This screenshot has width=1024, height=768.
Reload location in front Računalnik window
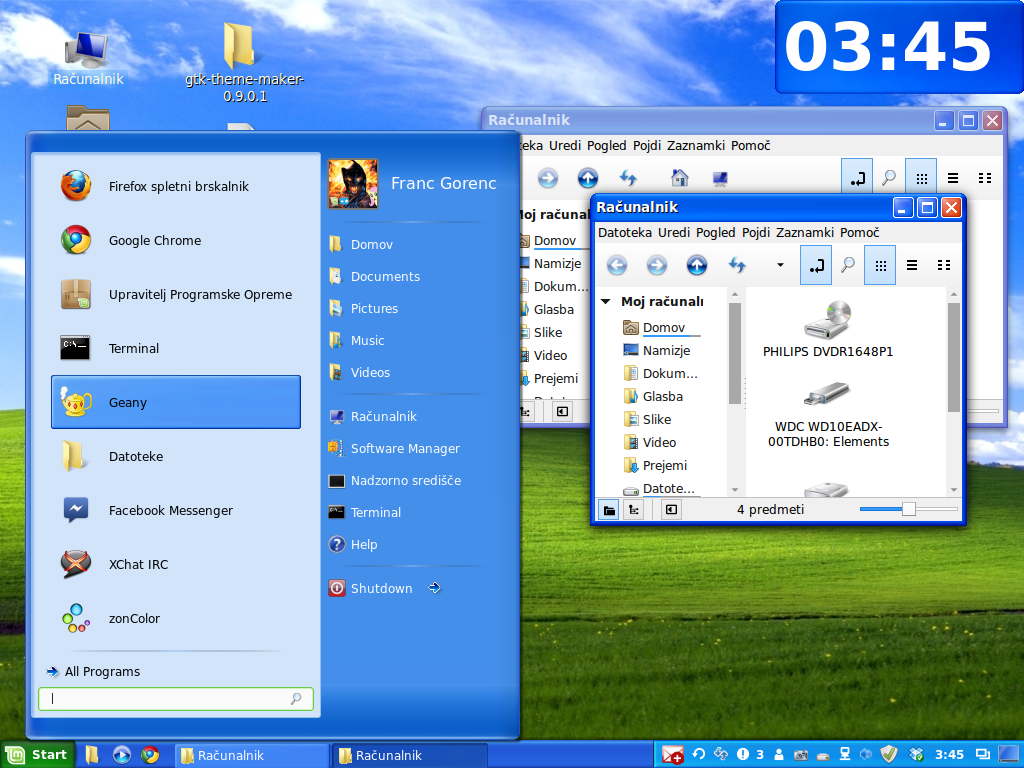pyautogui.click(x=737, y=265)
